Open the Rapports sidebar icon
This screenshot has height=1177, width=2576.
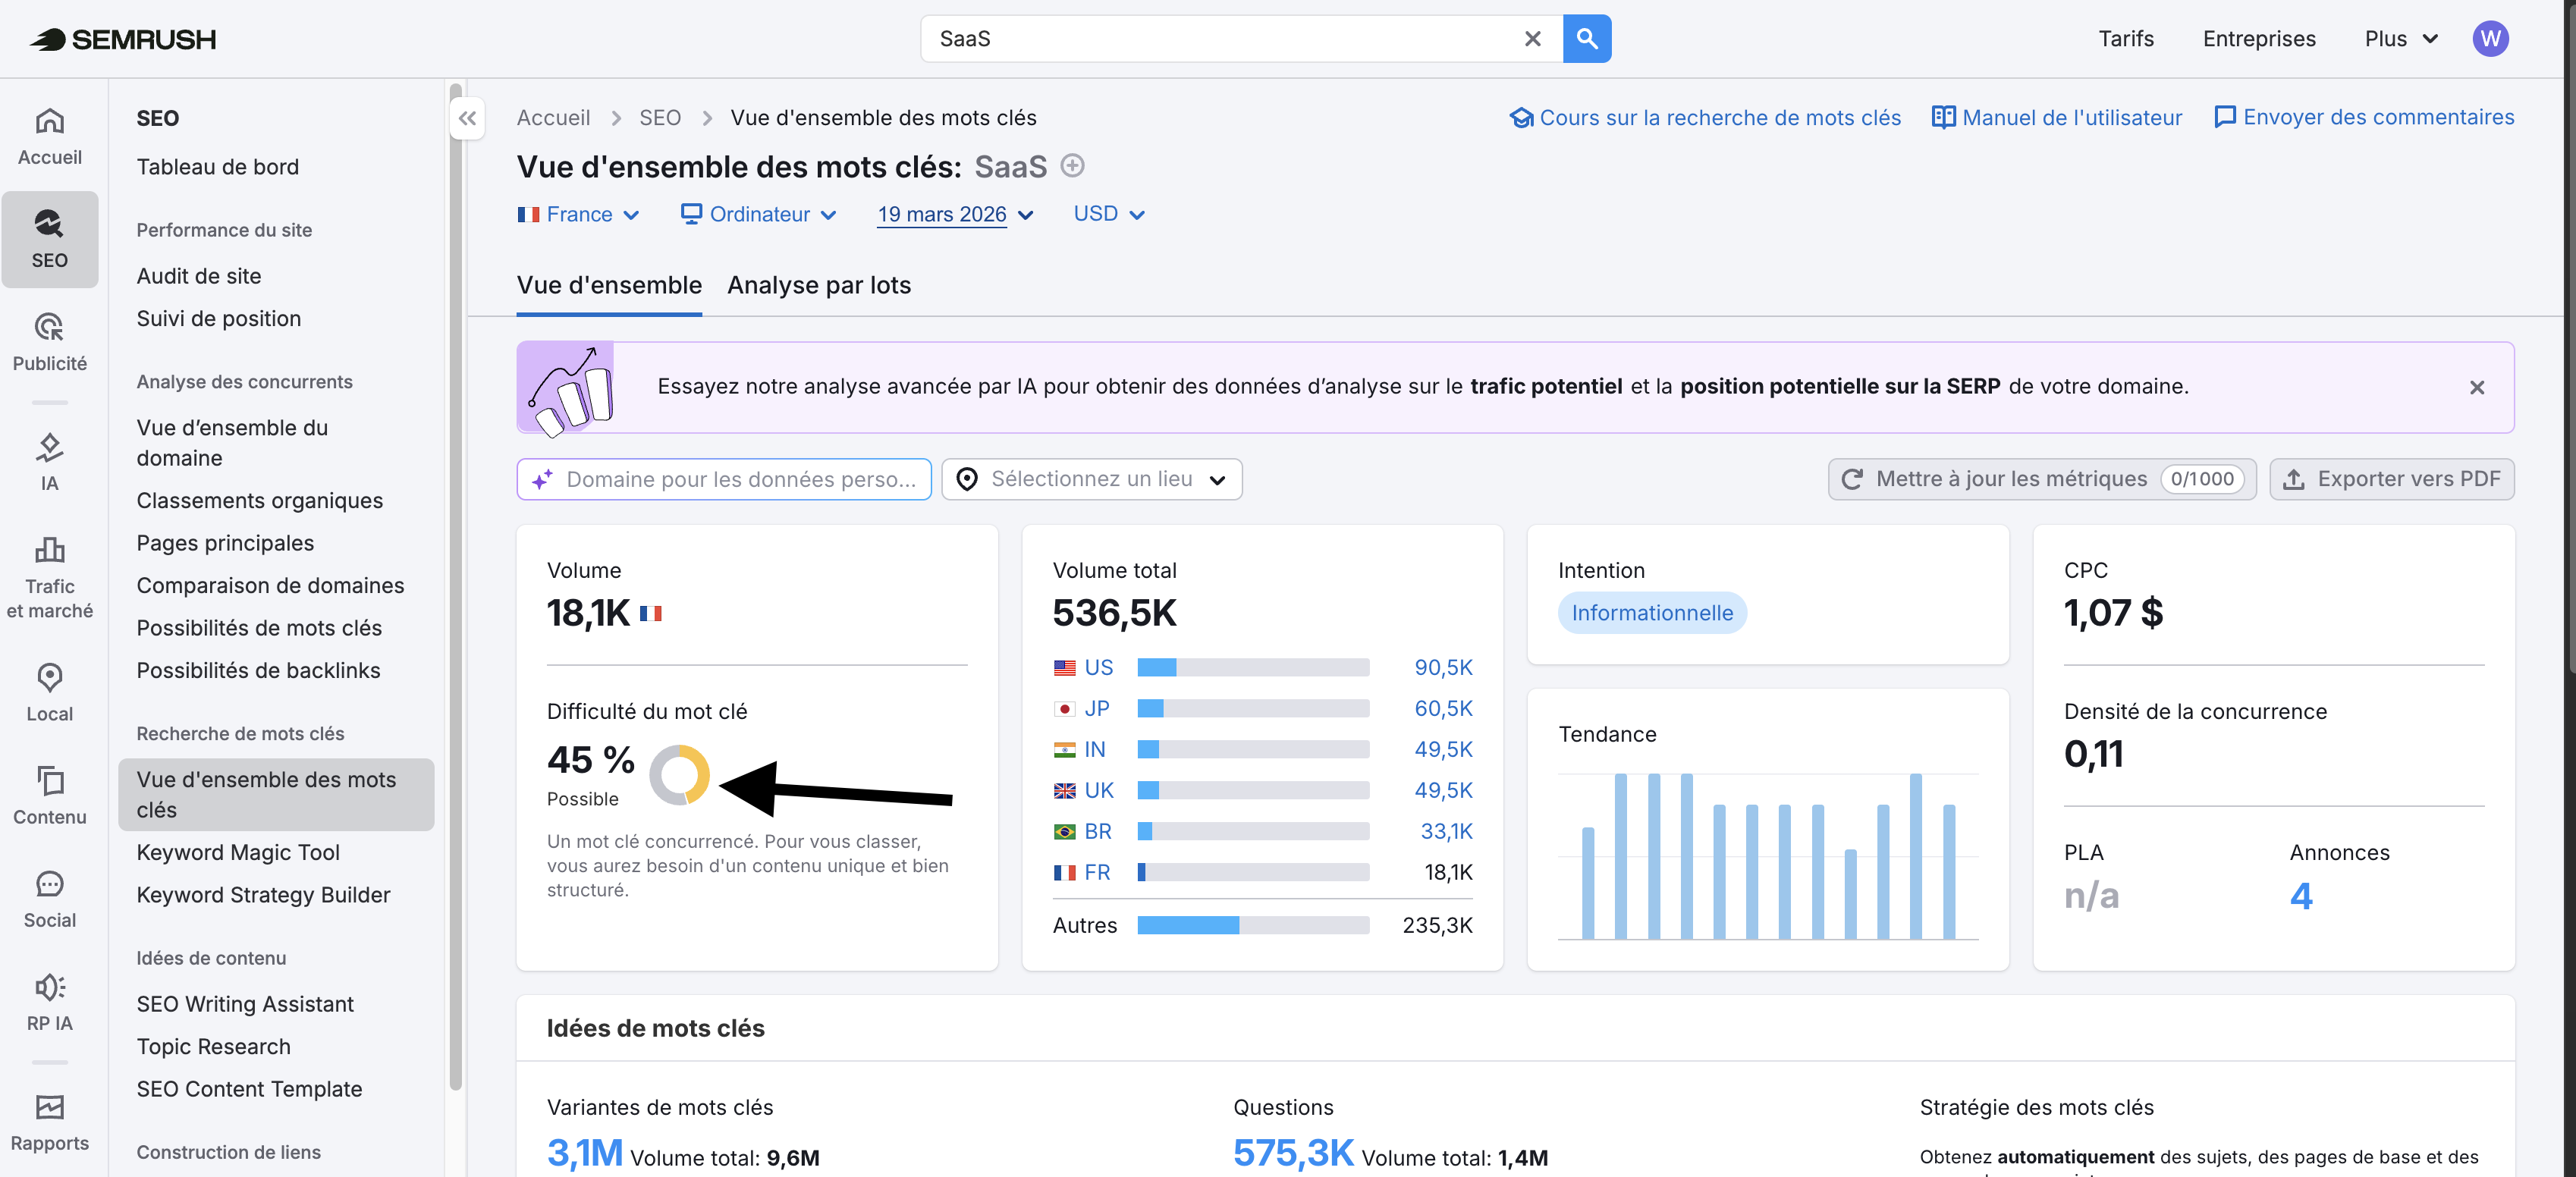(49, 1122)
